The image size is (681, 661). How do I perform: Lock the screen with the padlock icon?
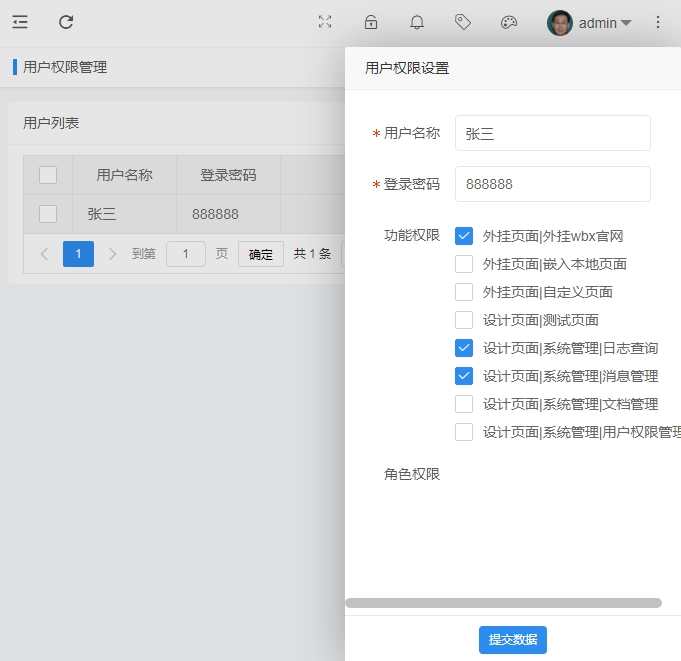tap(371, 22)
